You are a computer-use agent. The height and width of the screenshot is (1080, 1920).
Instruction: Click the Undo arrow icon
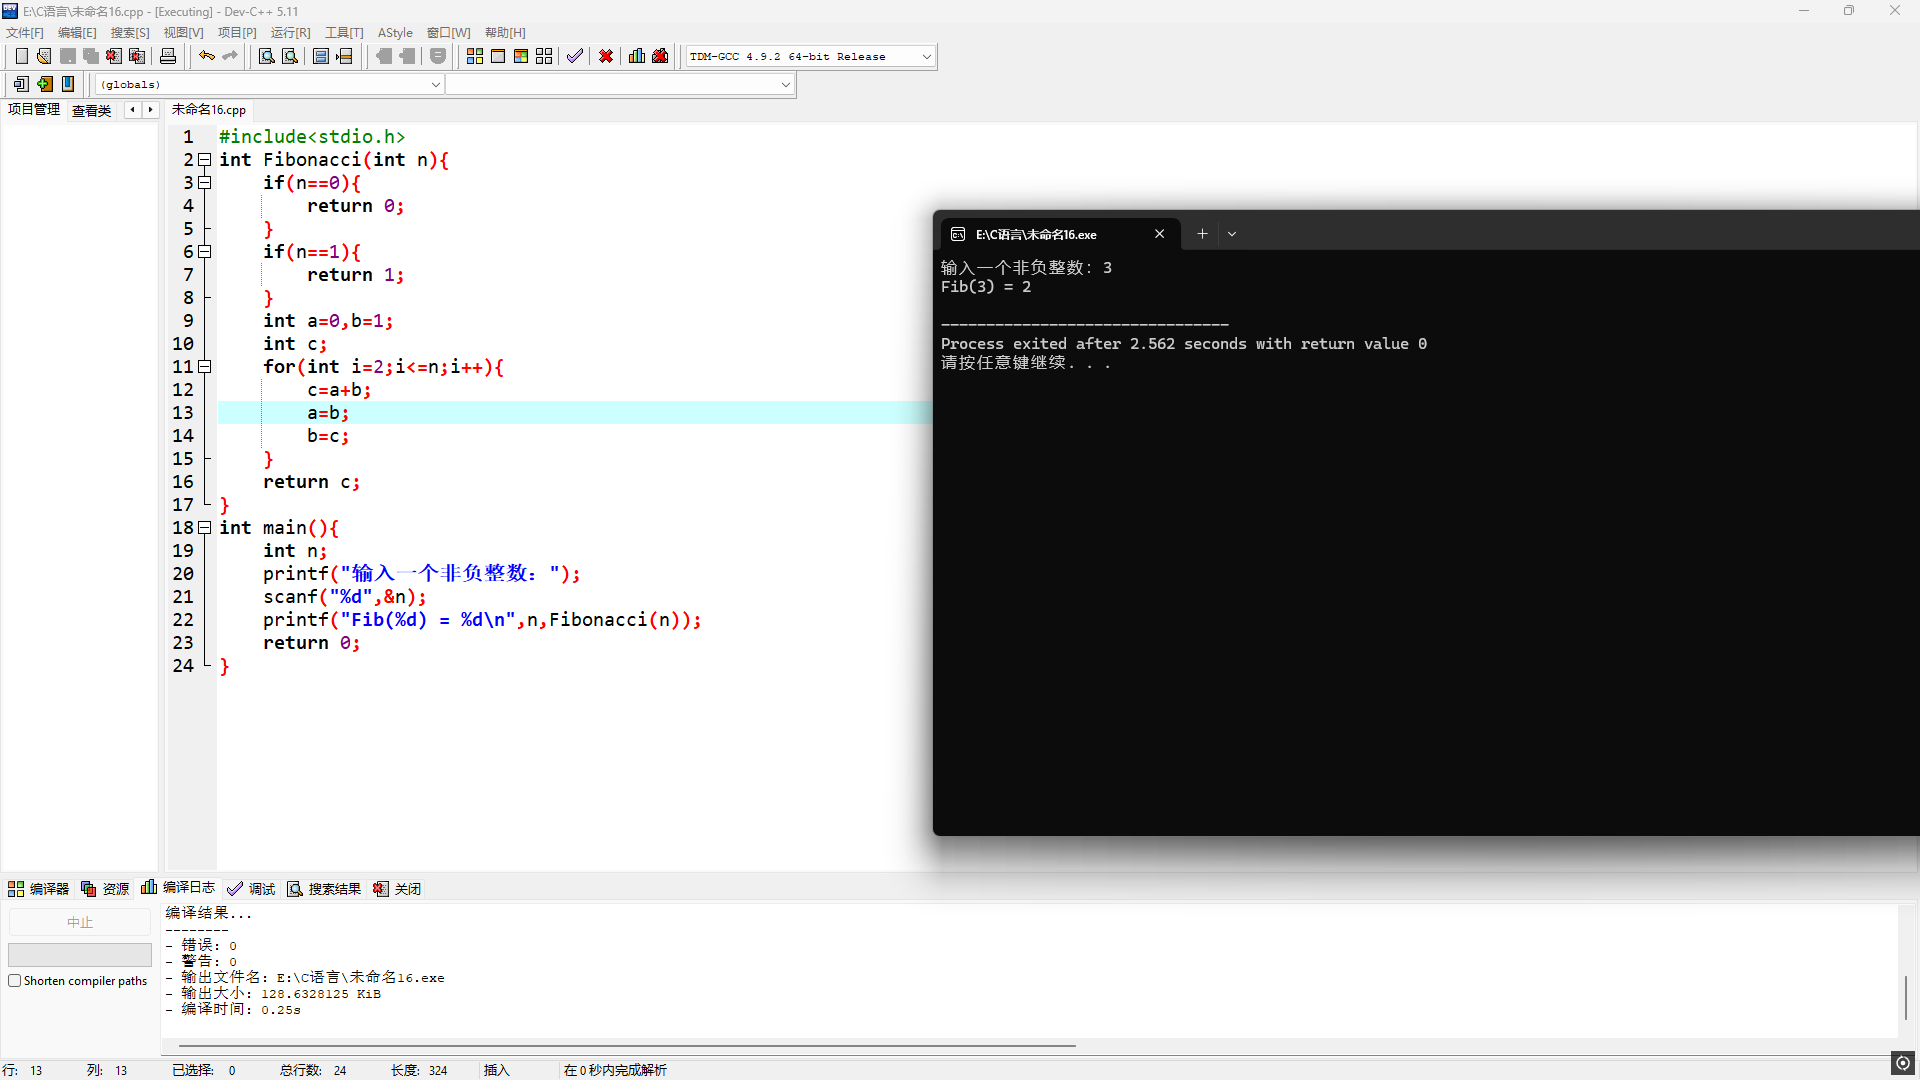[206, 57]
